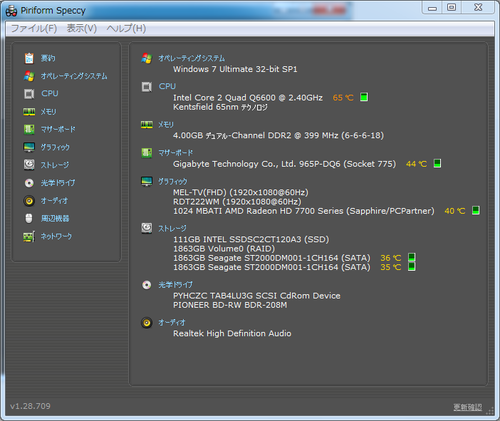Click the 更新確認 link at bottom right
The width and height of the screenshot is (500, 421).
coord(468,407)
